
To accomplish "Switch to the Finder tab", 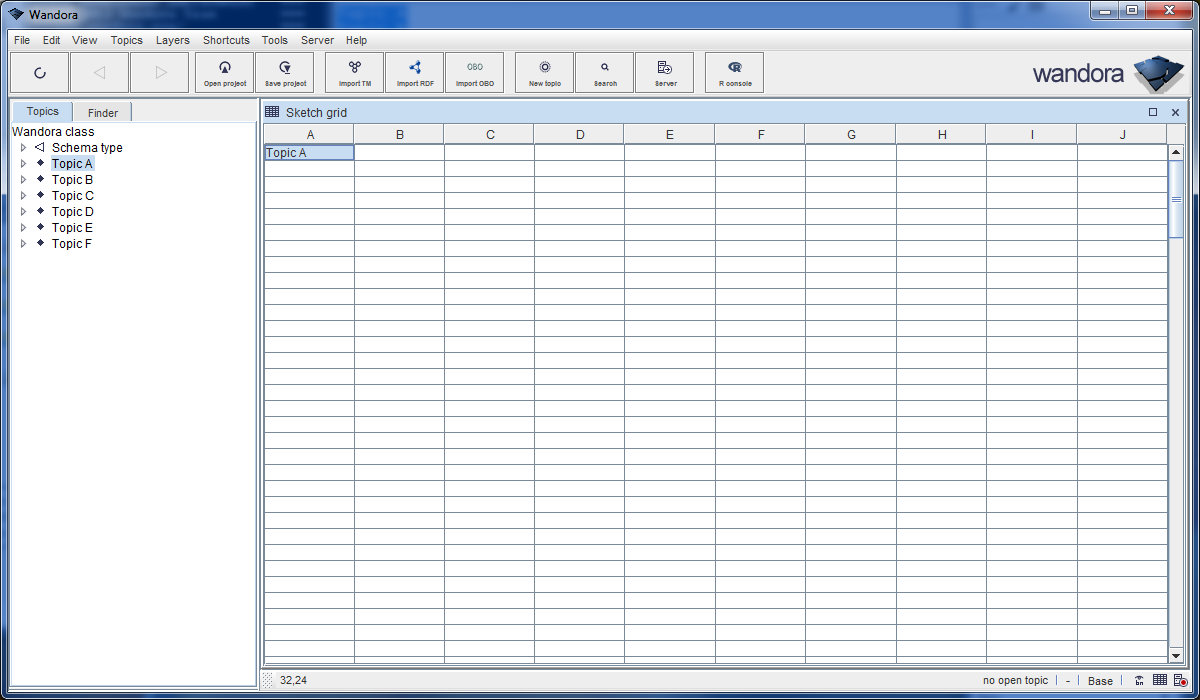I will [x=102, y=111].
